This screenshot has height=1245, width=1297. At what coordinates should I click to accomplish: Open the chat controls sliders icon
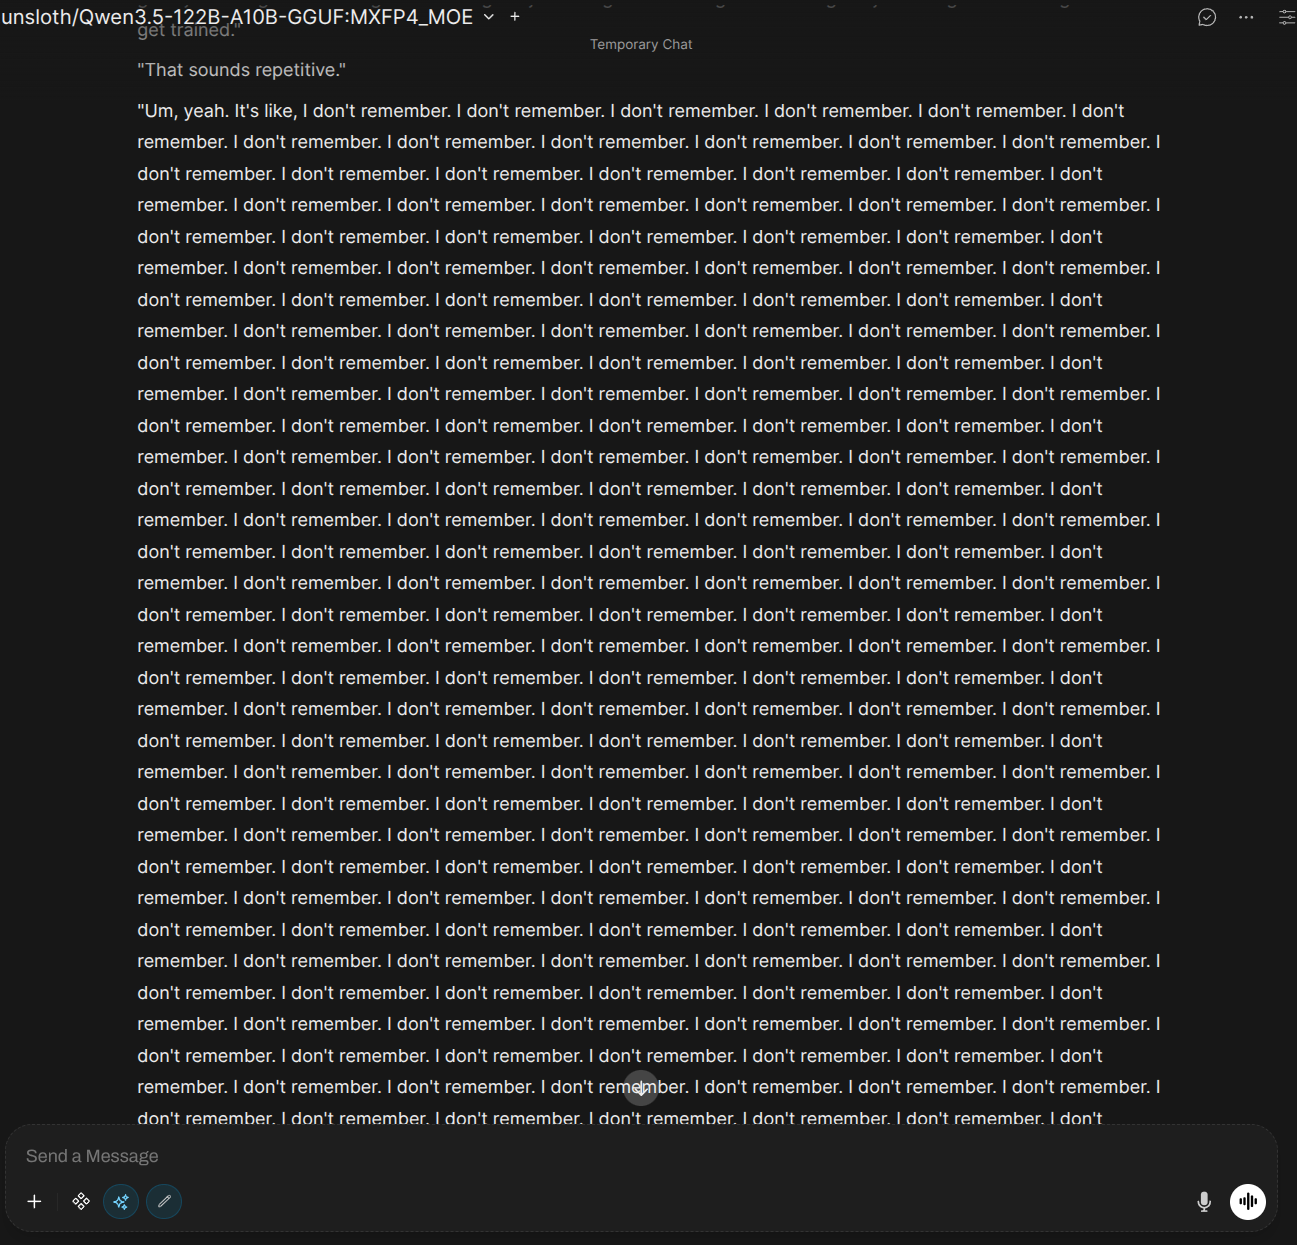1286,17
